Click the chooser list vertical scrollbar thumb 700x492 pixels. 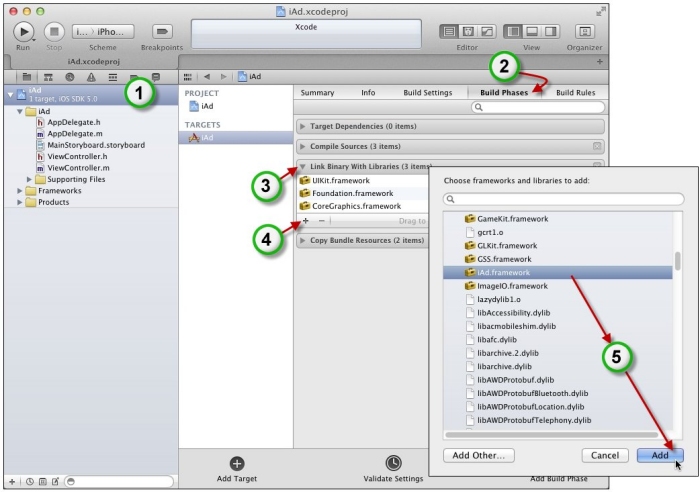(x=678, y=261)
